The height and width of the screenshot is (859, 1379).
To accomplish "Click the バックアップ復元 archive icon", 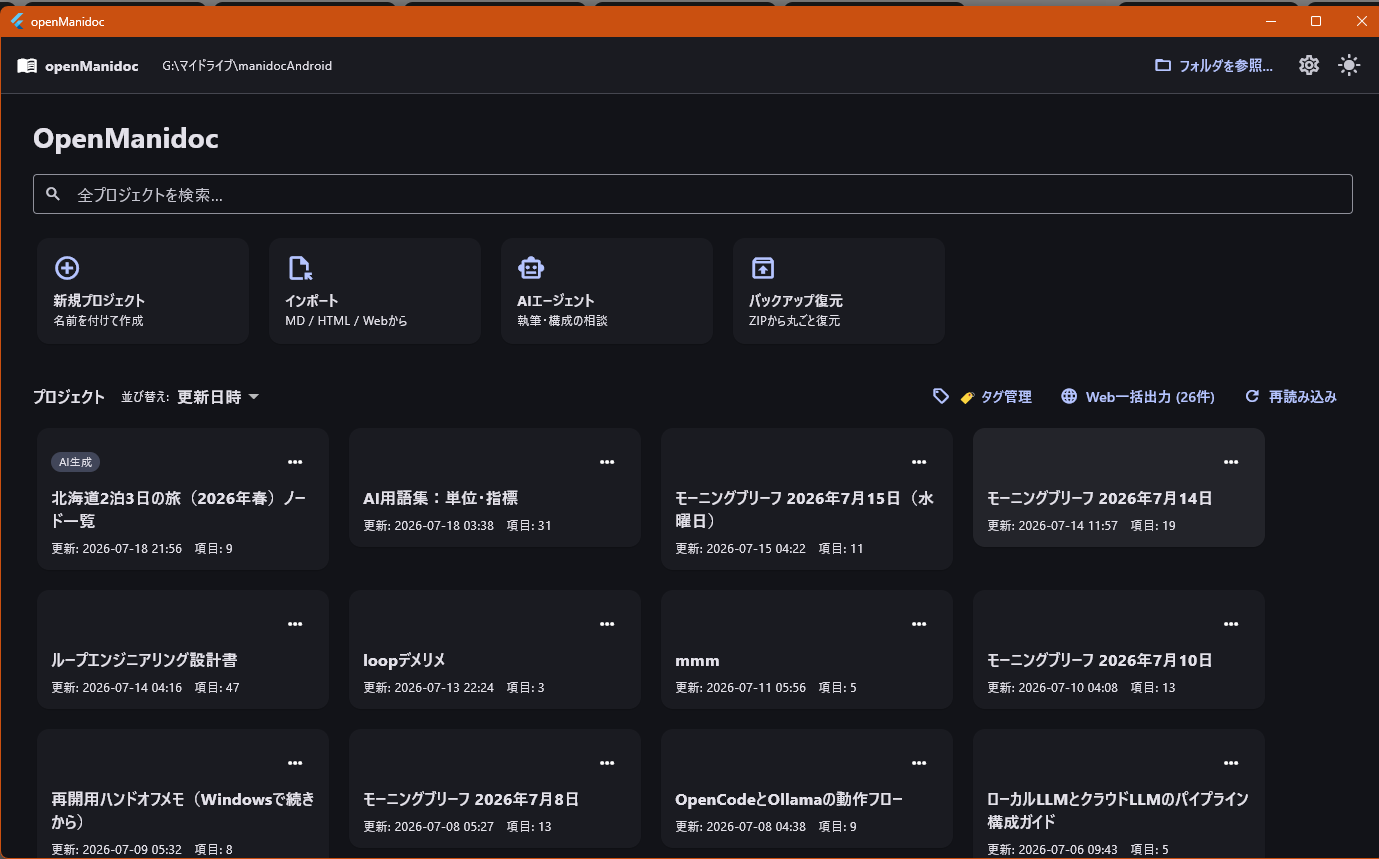I will point(763,268).
